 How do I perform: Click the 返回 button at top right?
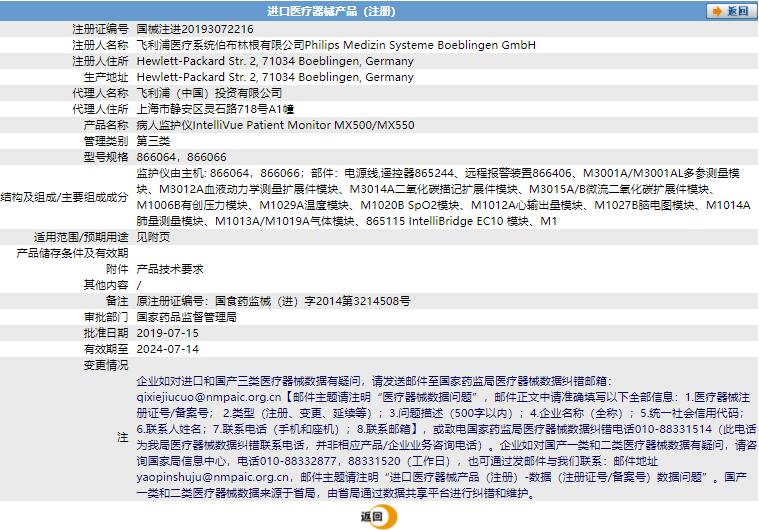point(731,11)
